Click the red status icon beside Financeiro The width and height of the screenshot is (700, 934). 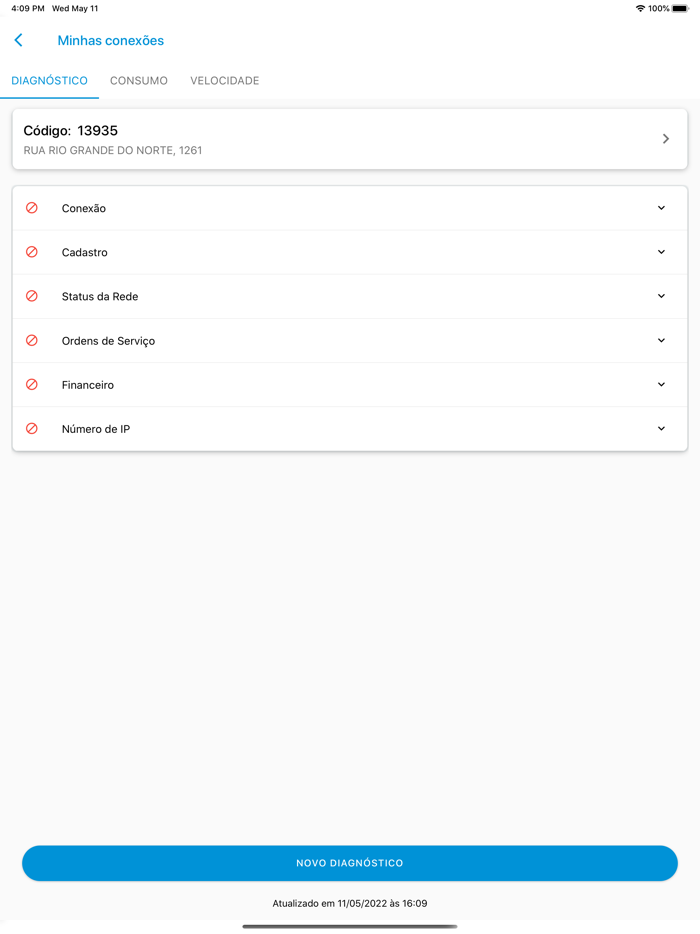point(32,384)
